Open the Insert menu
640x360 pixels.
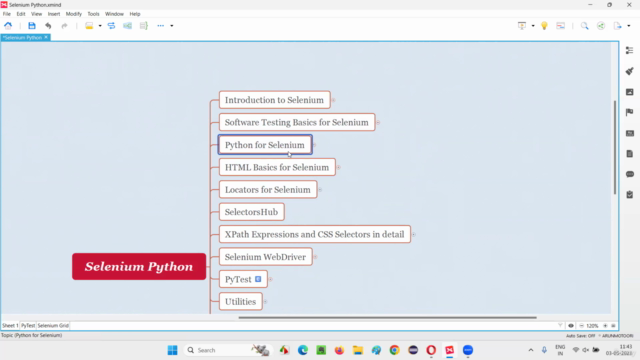[x=53, y=14]
